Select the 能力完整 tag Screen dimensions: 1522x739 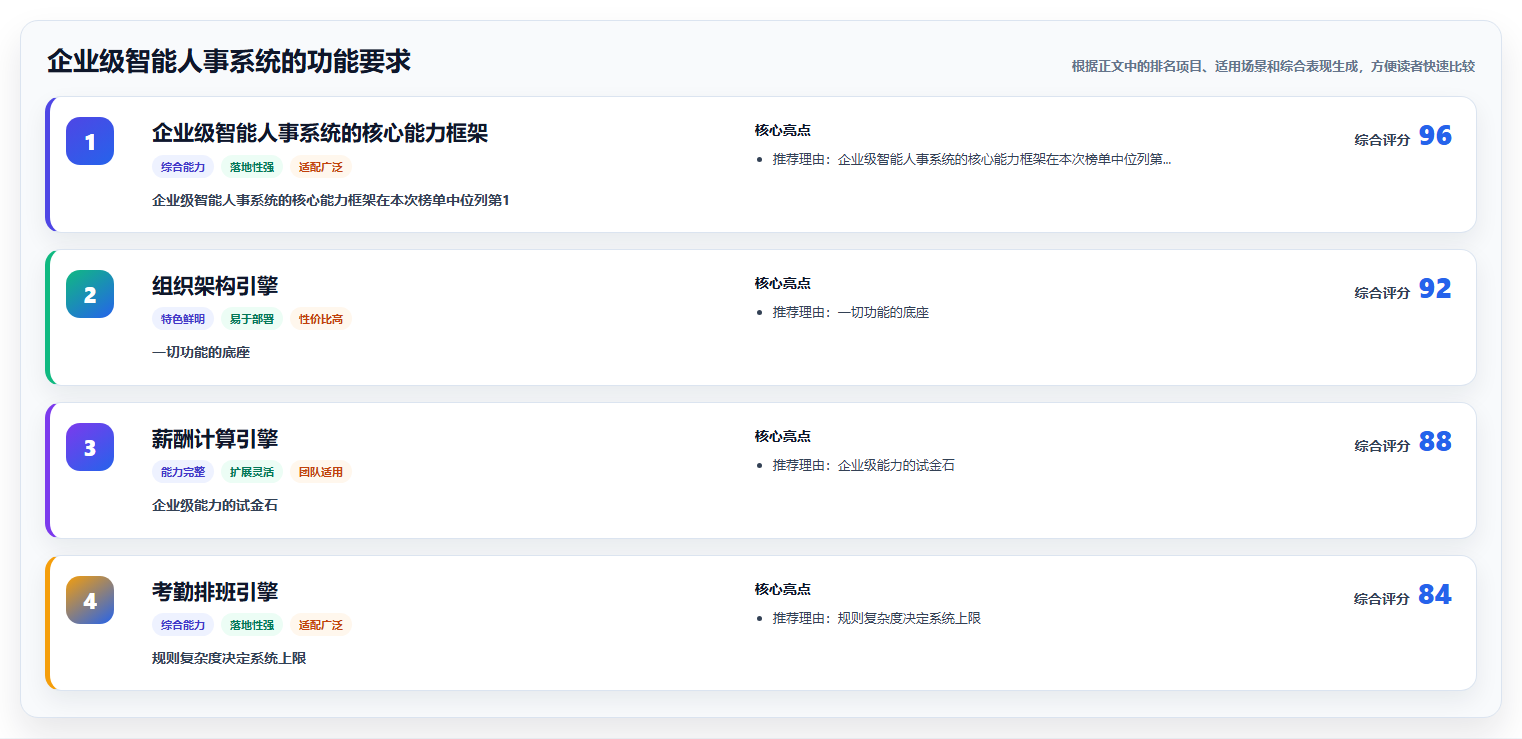click(183, 472)
